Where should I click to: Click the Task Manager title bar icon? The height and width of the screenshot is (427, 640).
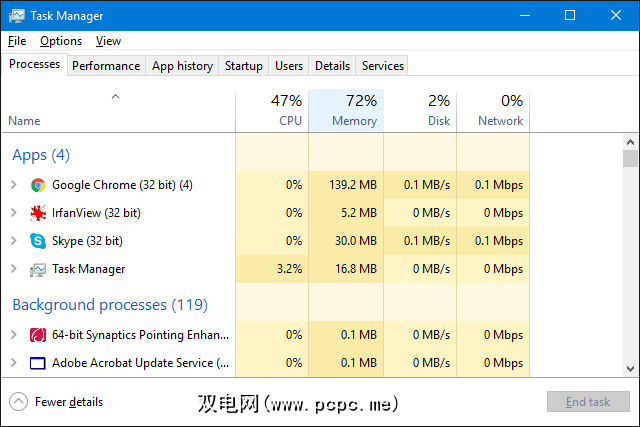[x=17, y=16]
